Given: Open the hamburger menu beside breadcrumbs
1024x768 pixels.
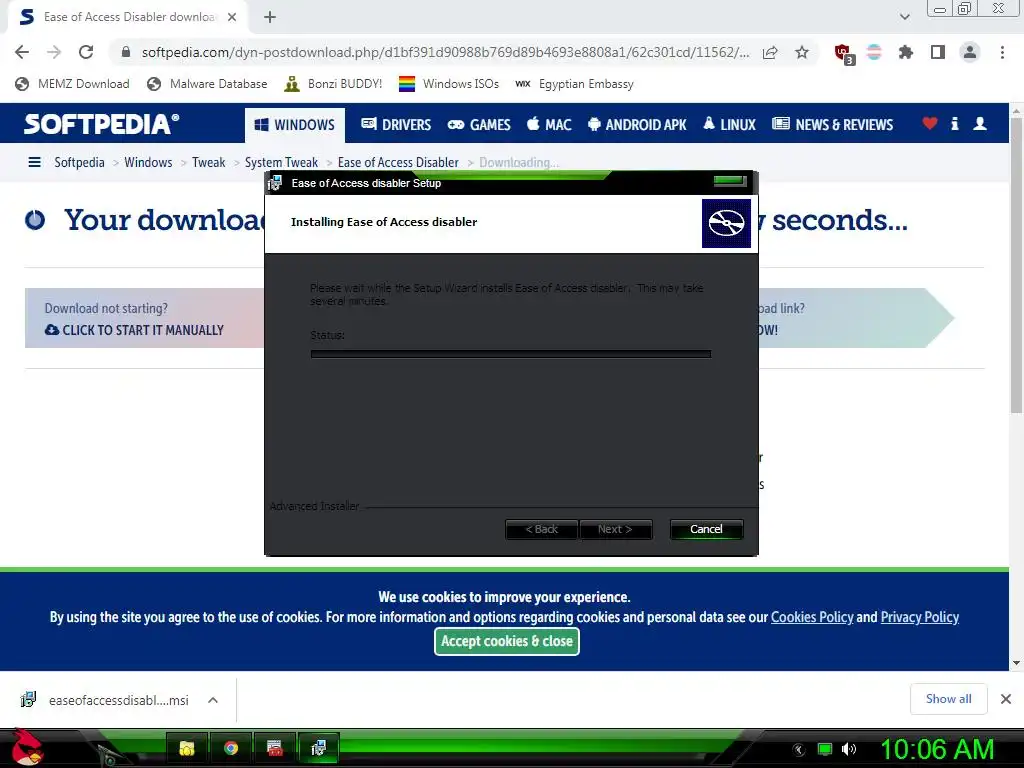Looking at the screenshot, I should (35, 162).
